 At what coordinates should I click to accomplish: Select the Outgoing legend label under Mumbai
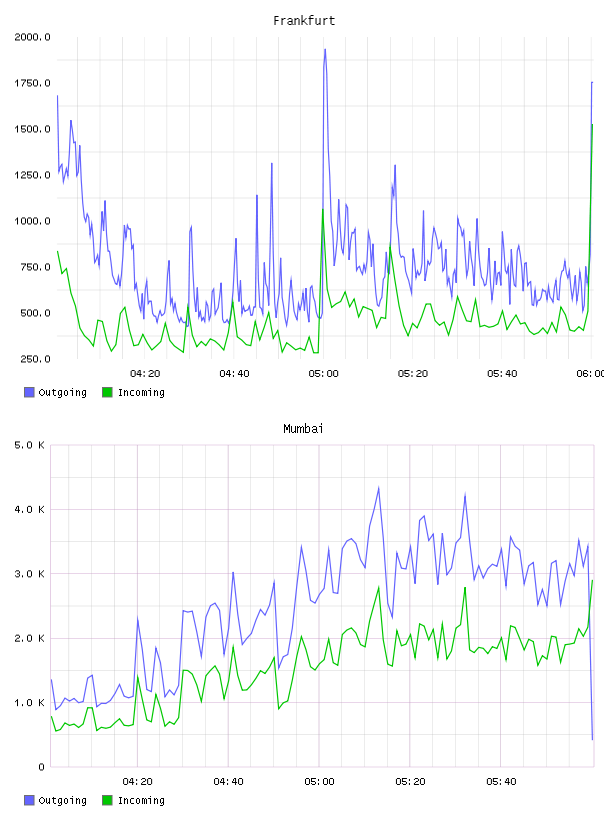click(62, 801)
